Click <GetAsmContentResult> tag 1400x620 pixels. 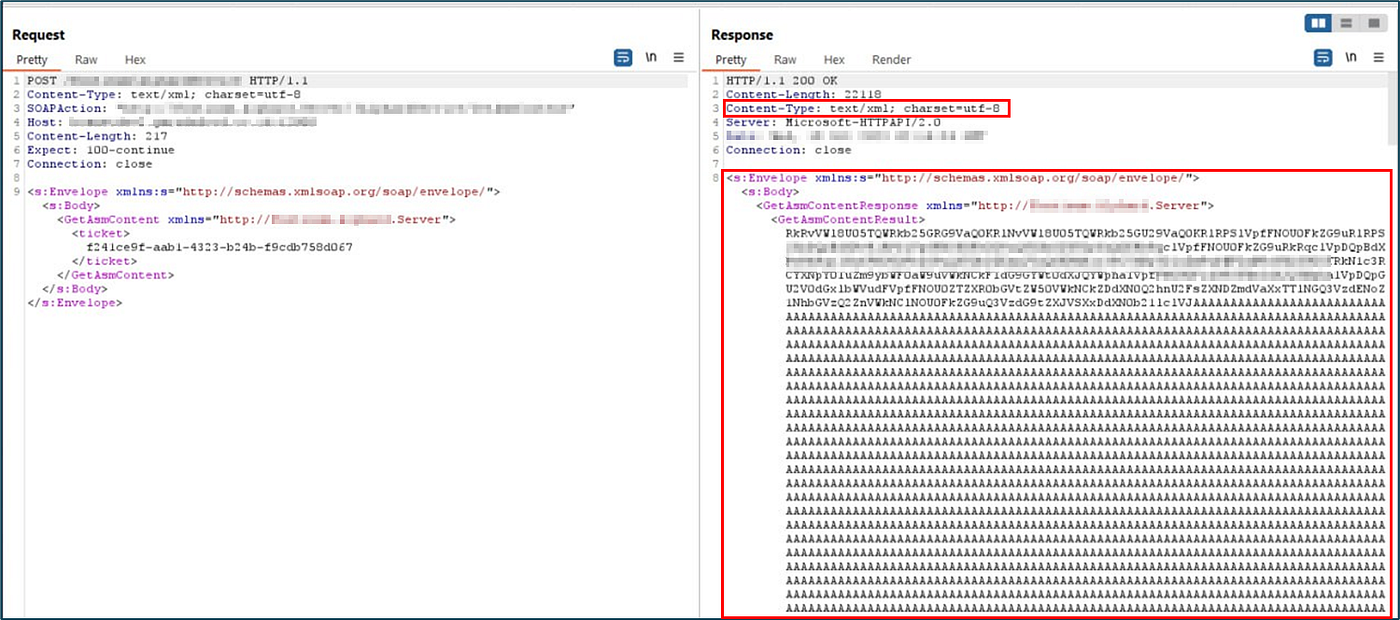[848, 219]
